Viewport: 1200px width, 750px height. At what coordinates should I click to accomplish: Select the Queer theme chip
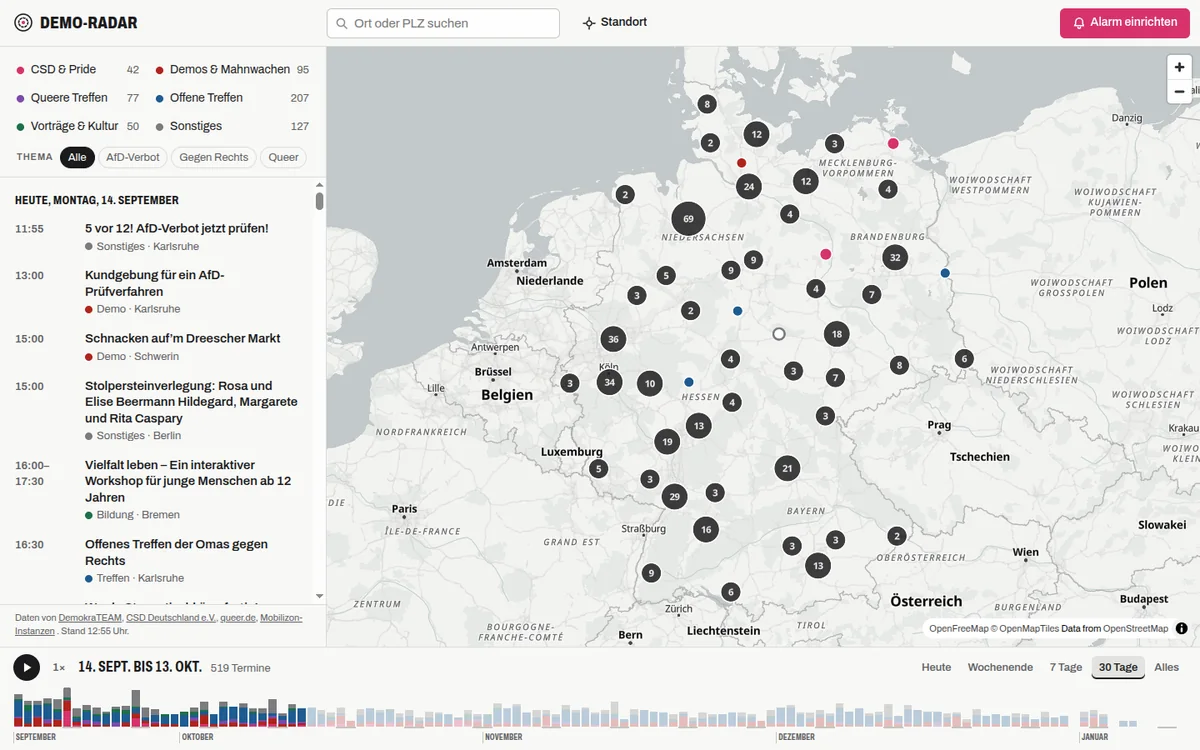click(x=283, y=157)
